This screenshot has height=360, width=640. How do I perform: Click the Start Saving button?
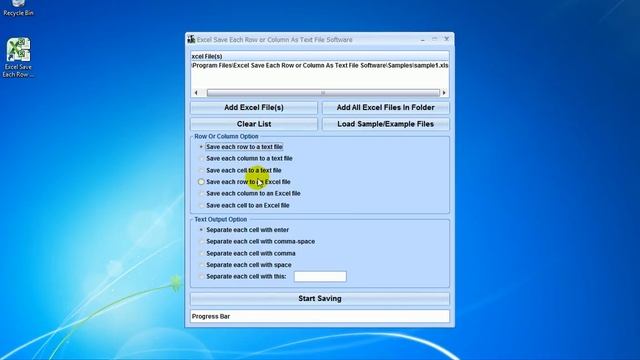coord(320,299)
